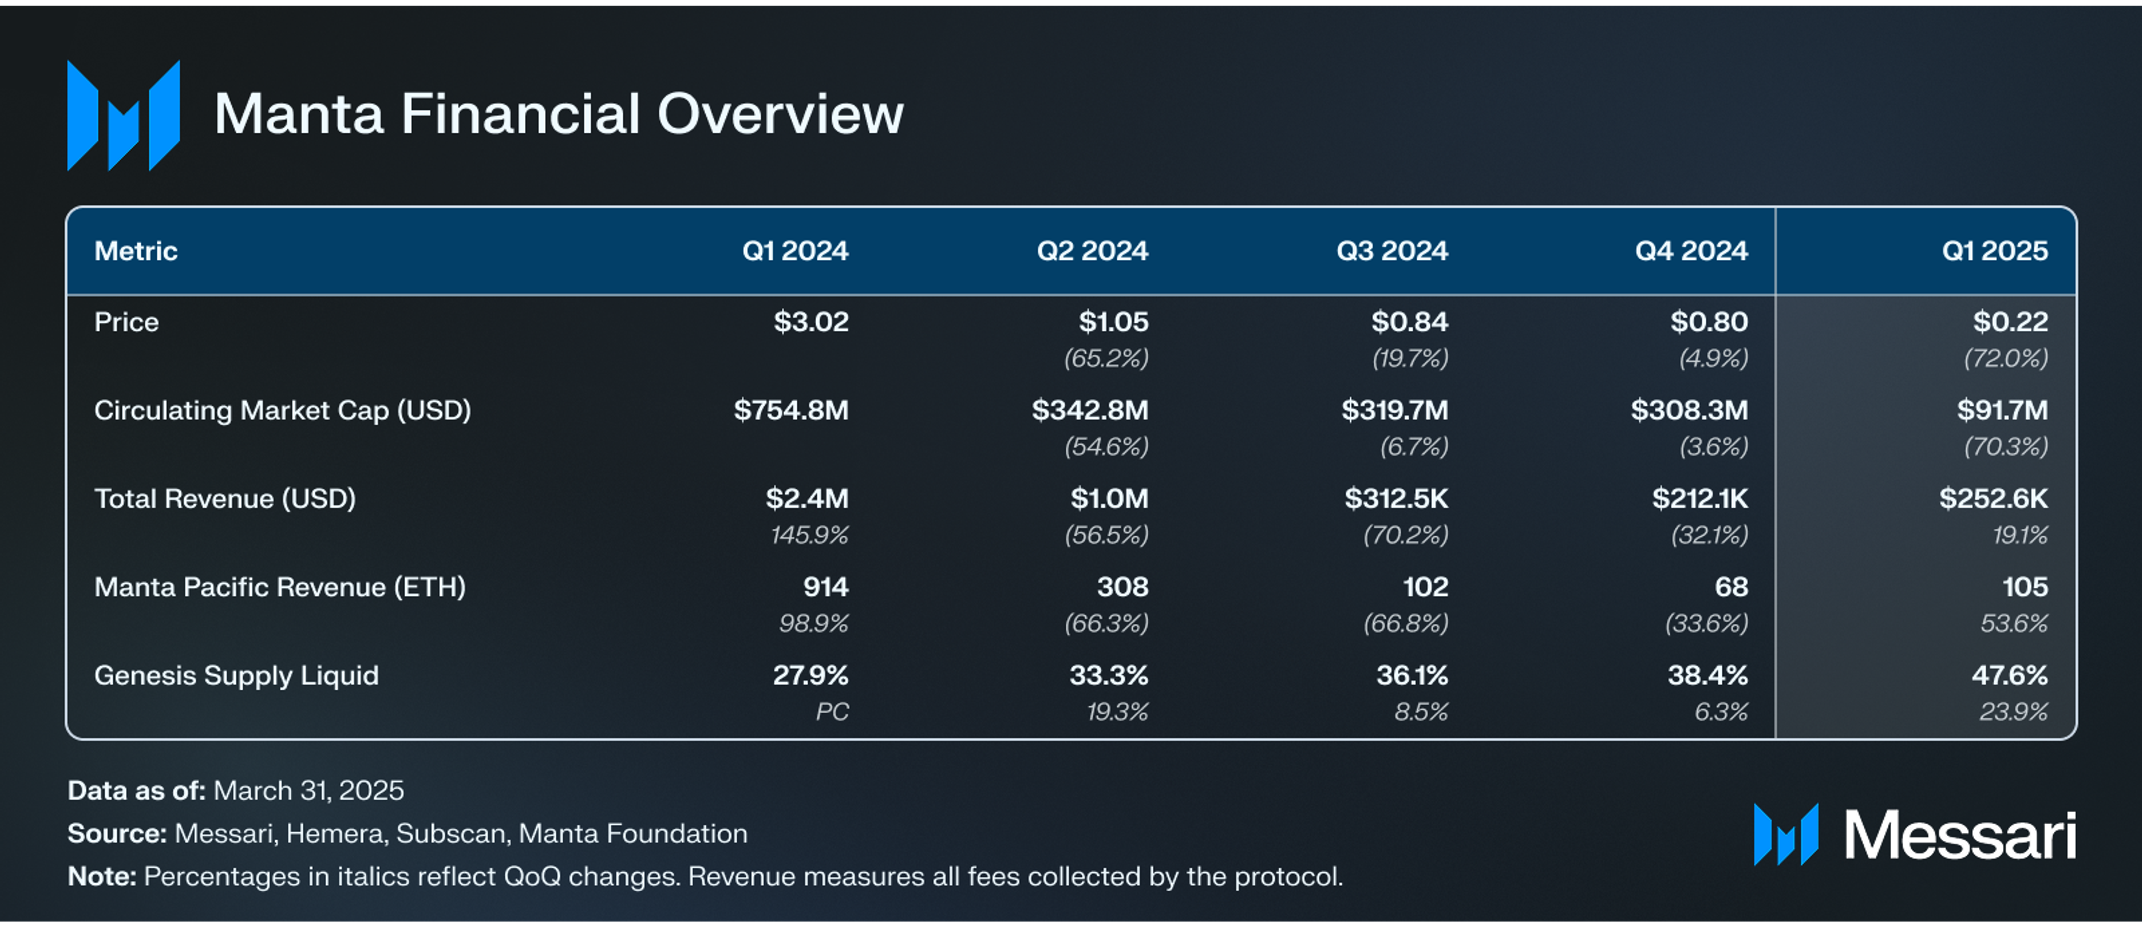Click the 'Q1 2024' column header

(795, 251)
